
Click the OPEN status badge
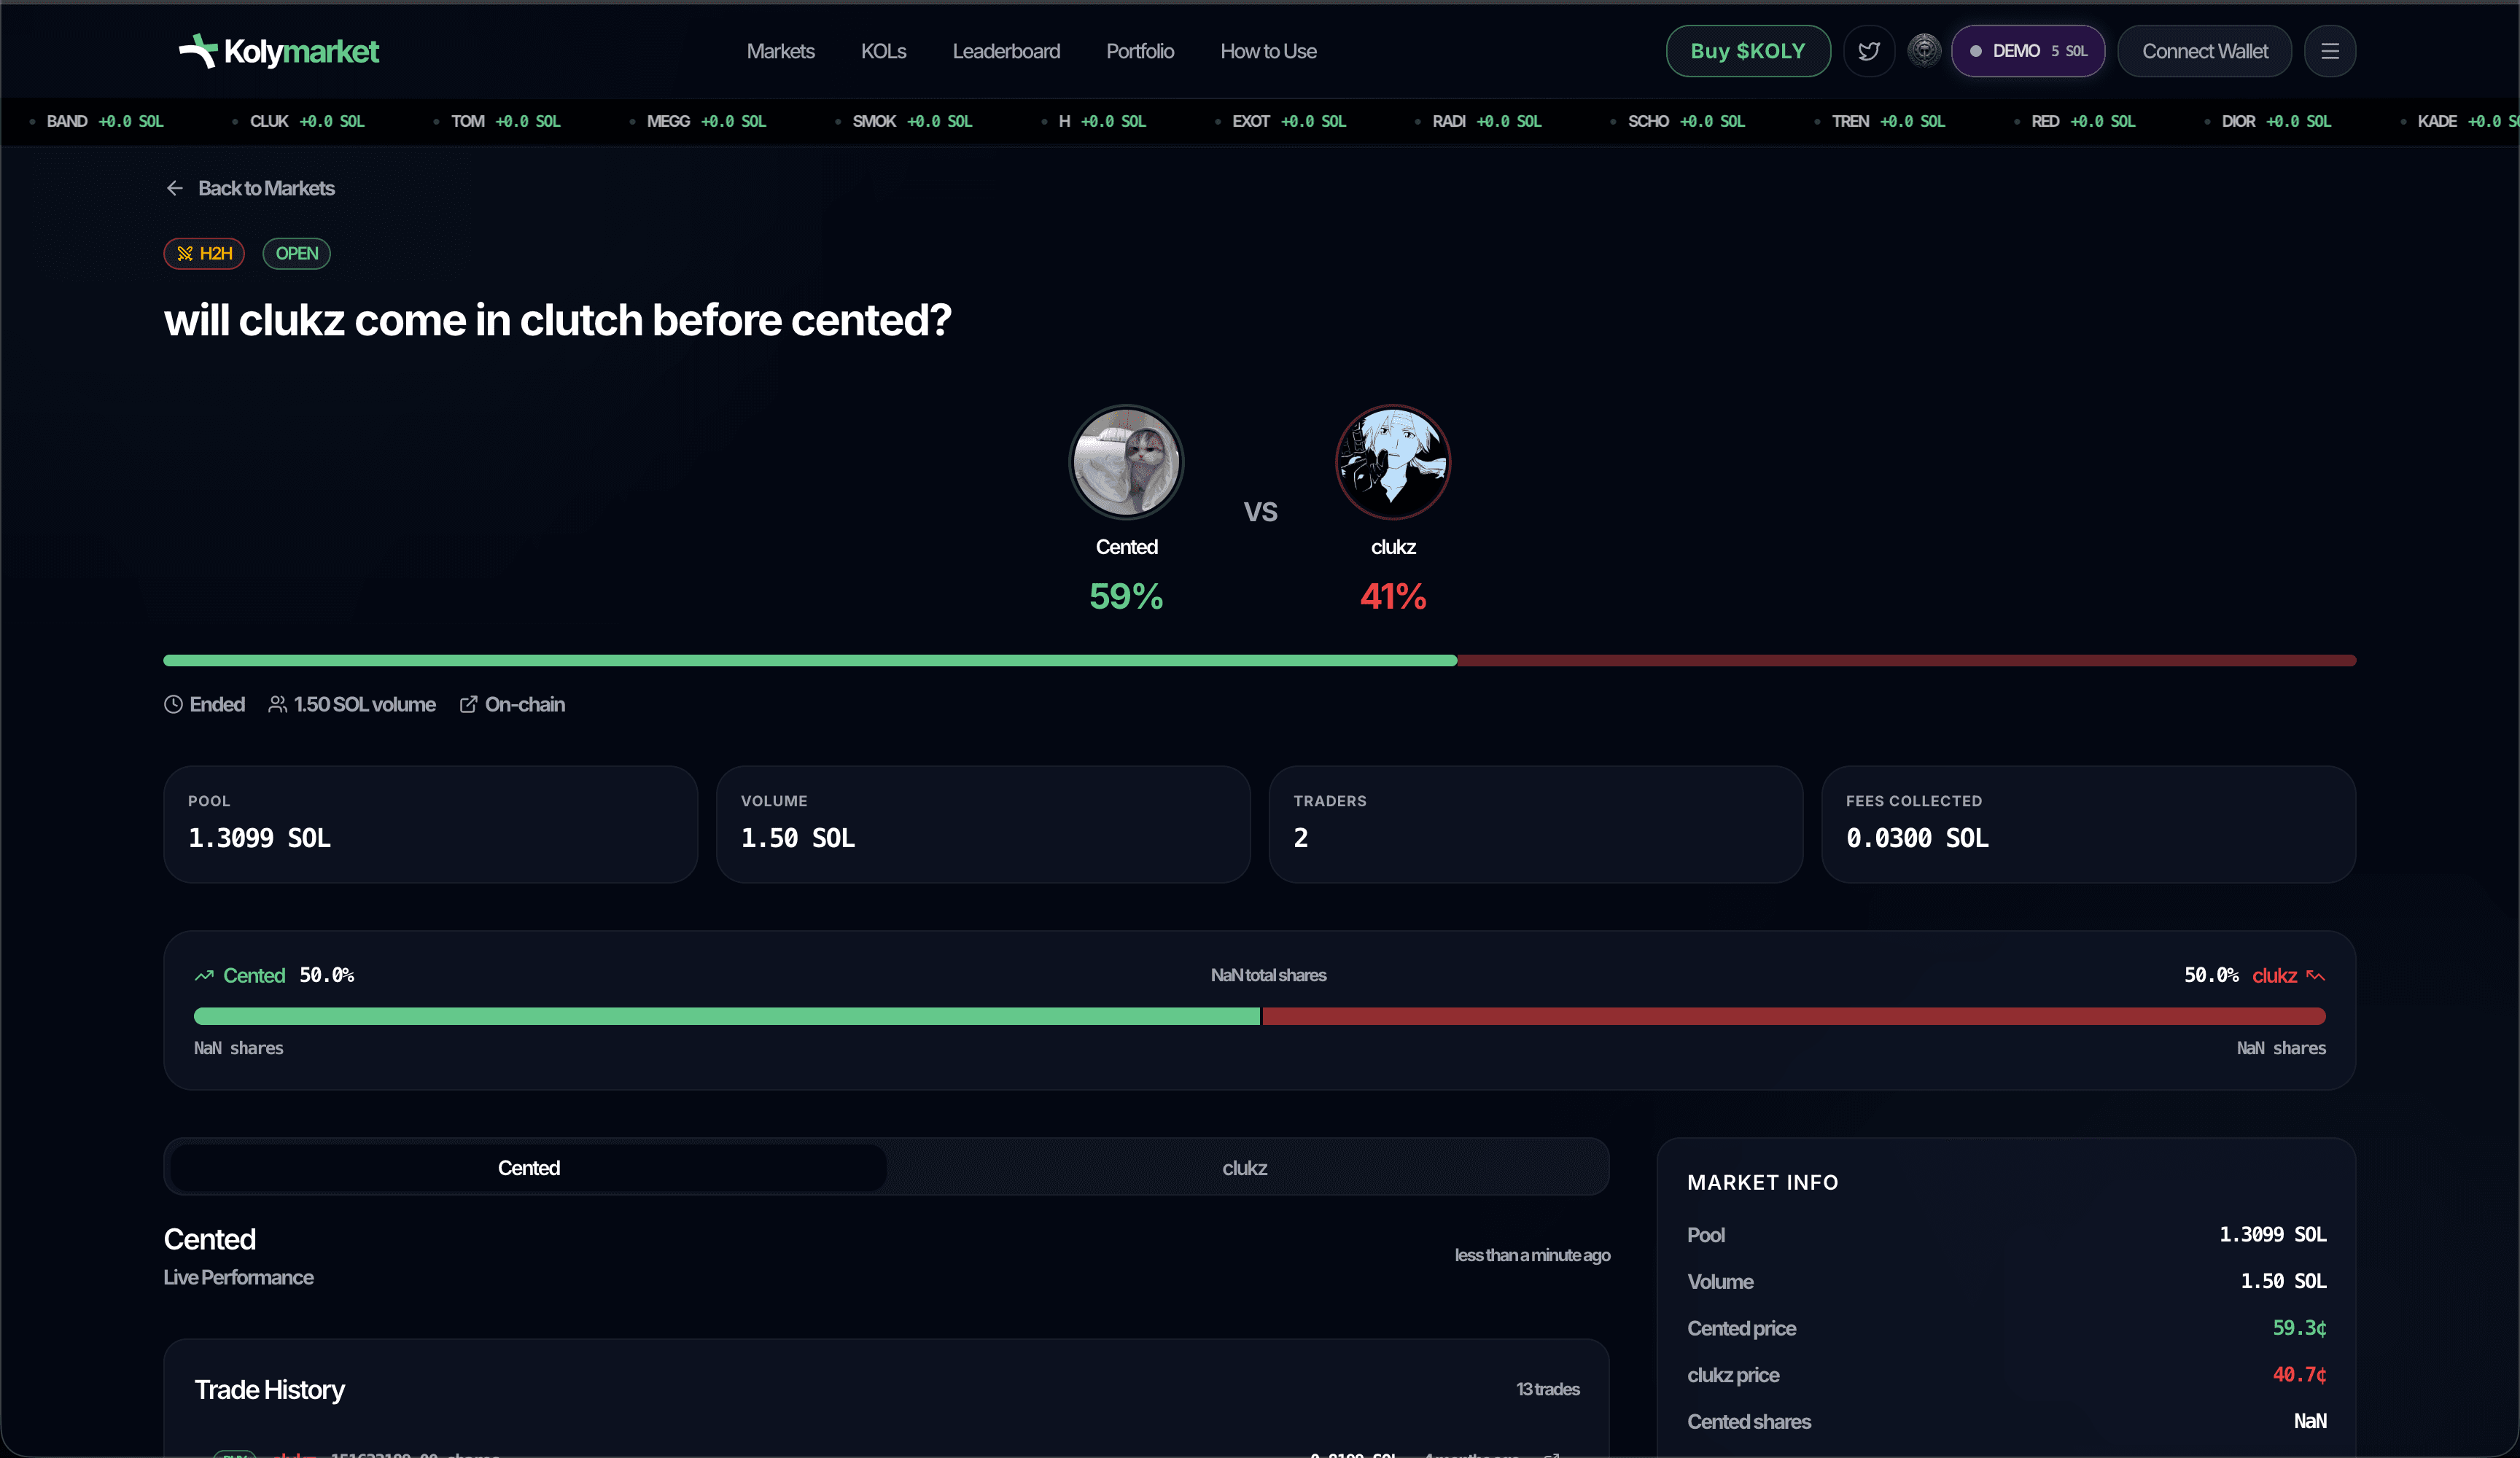296,253
